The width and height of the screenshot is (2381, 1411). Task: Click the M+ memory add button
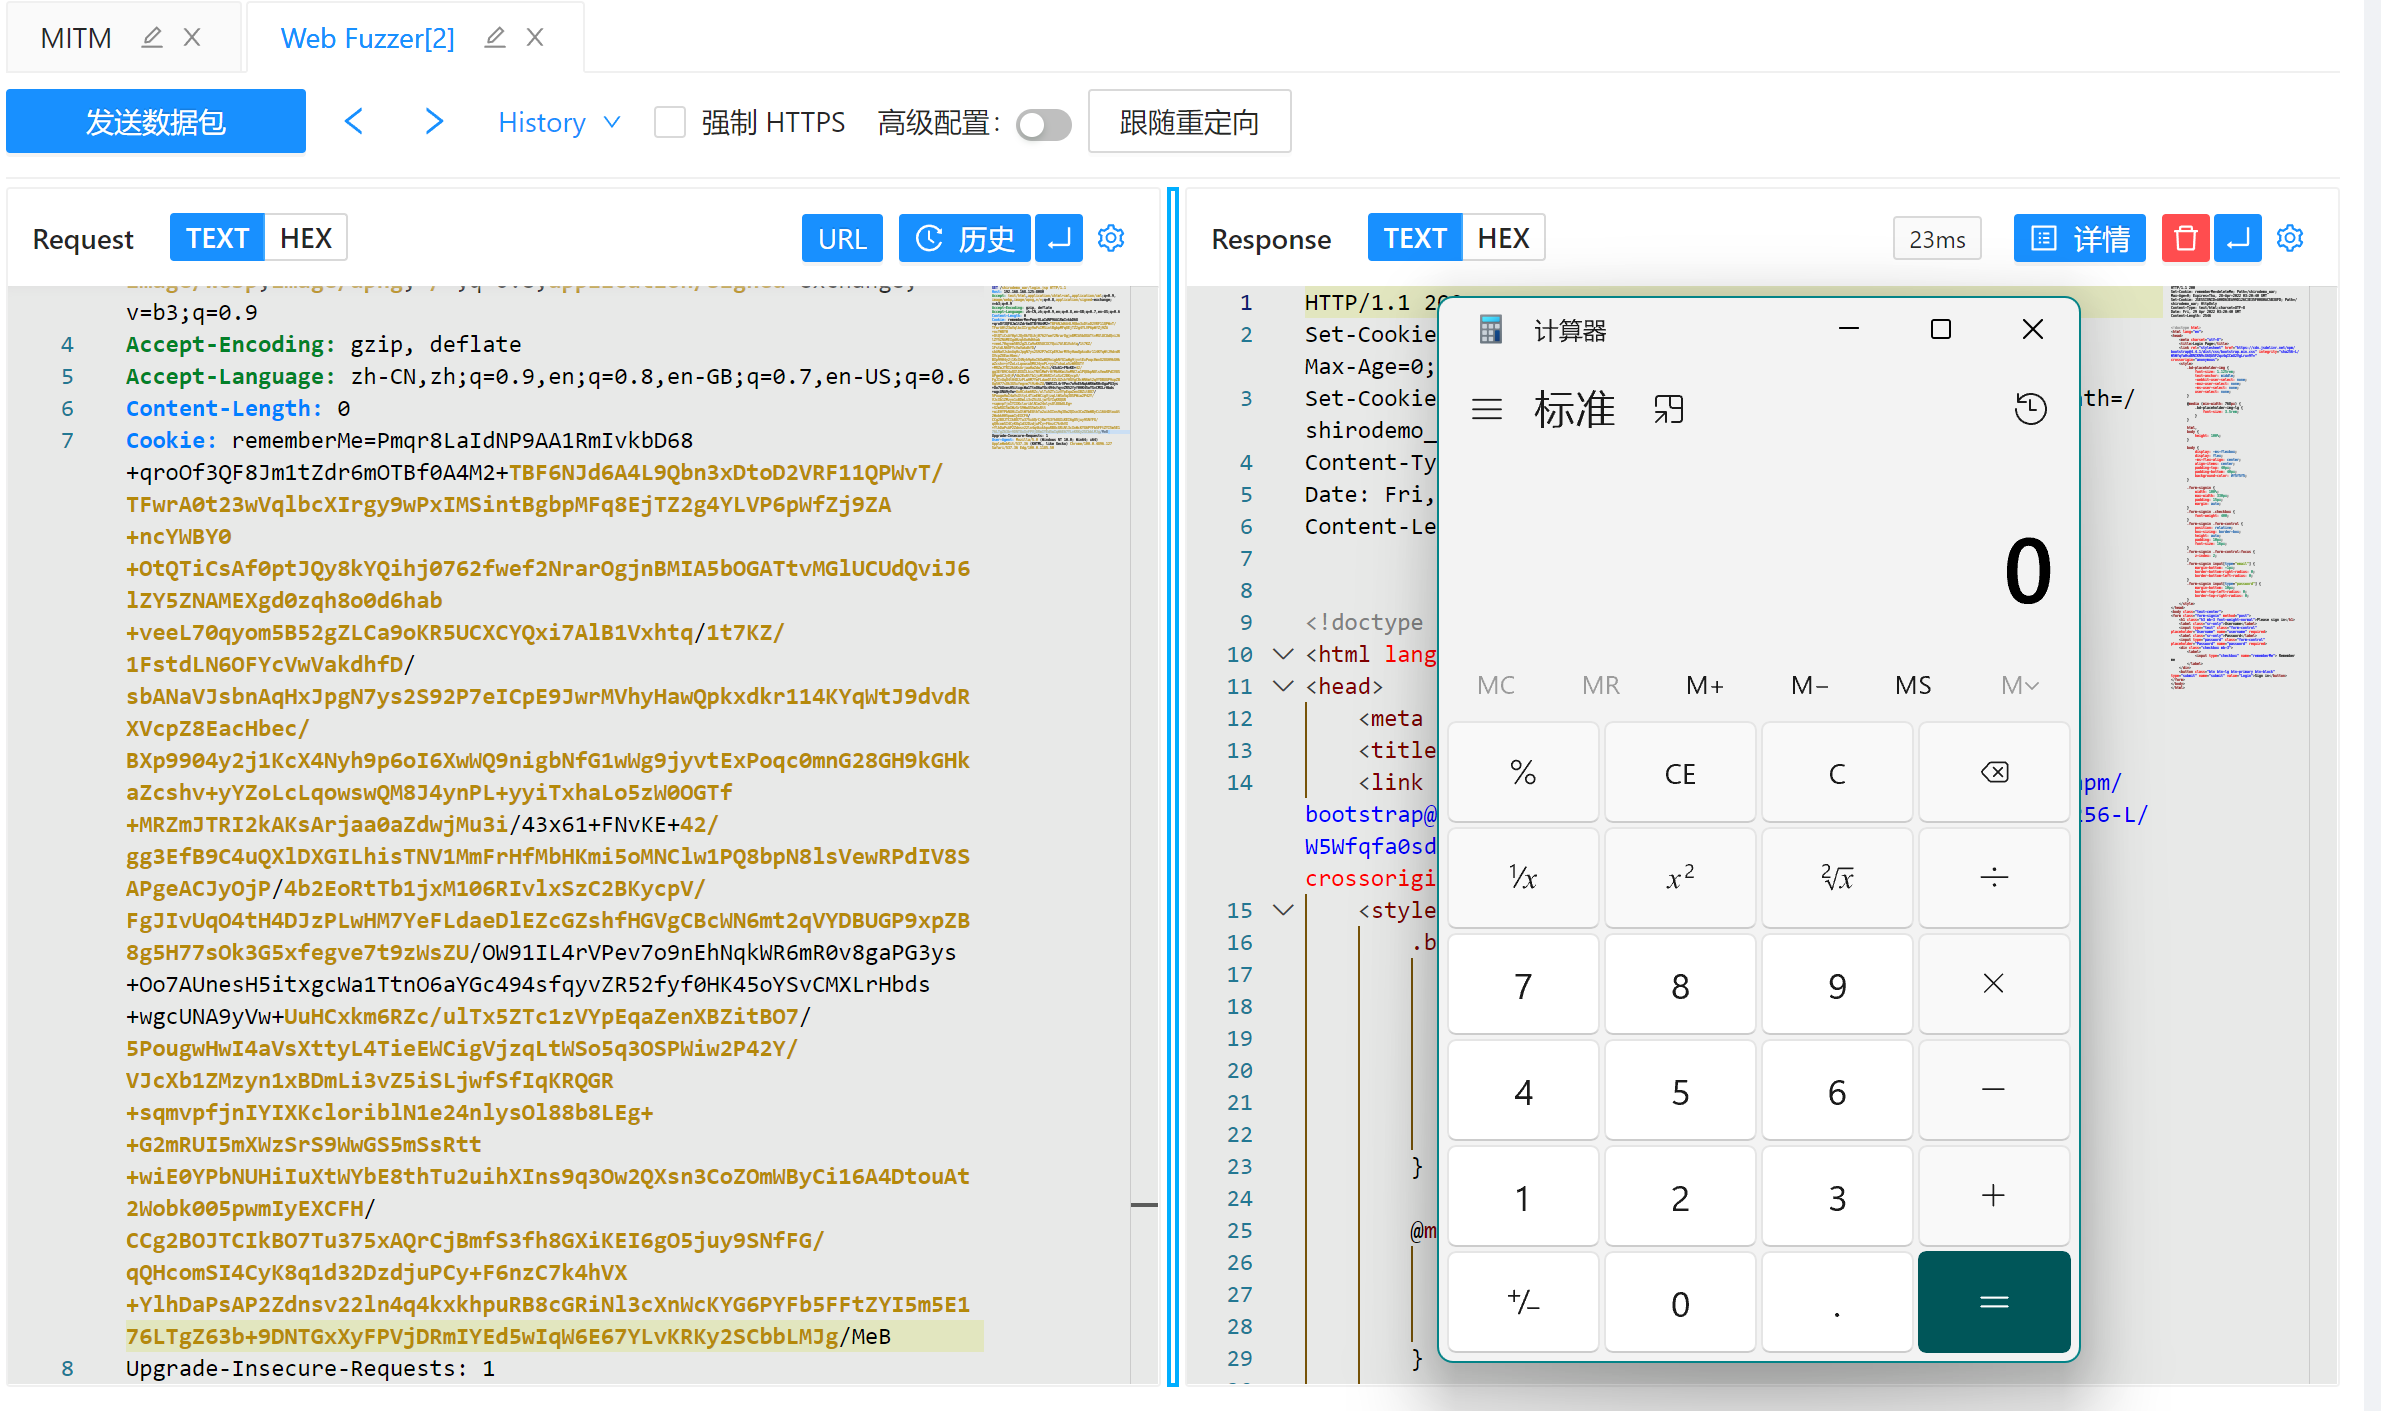(x=1705, y=685)
